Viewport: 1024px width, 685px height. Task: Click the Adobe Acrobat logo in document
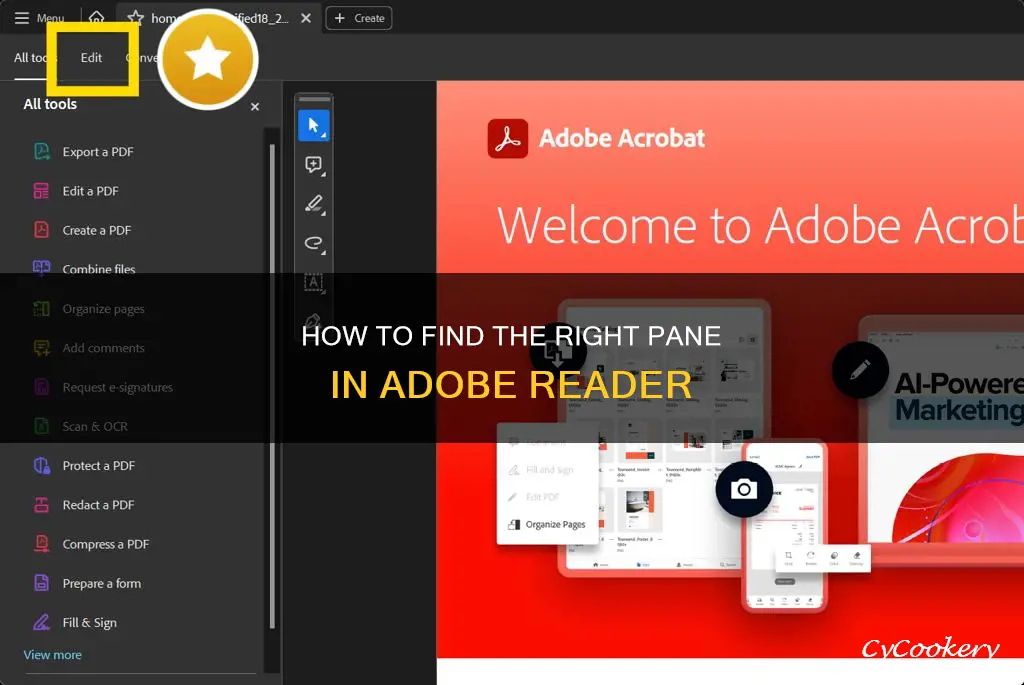pos(507,138)
